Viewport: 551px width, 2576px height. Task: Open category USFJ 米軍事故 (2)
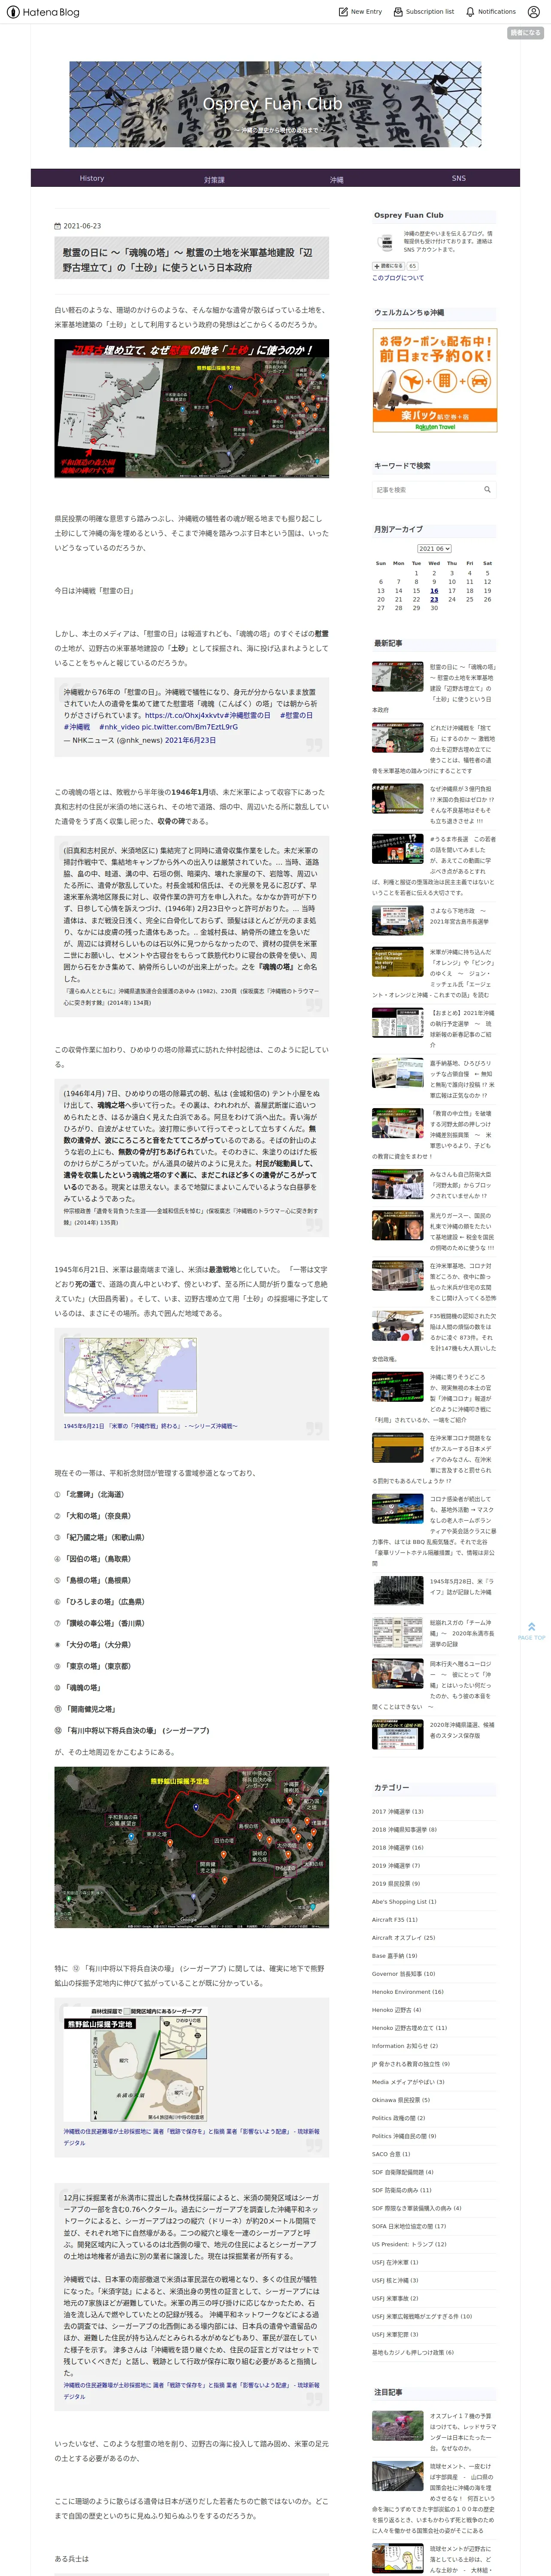[x=395, y=2297]
